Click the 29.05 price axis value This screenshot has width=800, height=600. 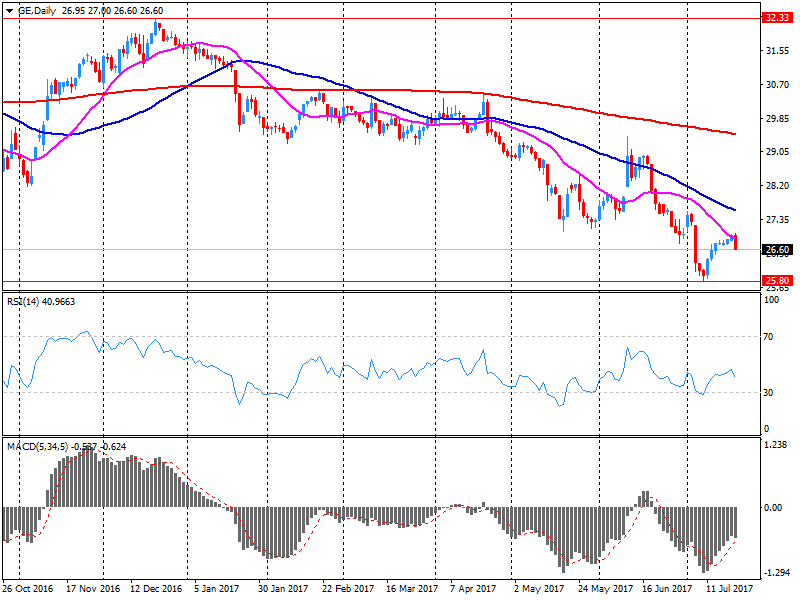777,152
